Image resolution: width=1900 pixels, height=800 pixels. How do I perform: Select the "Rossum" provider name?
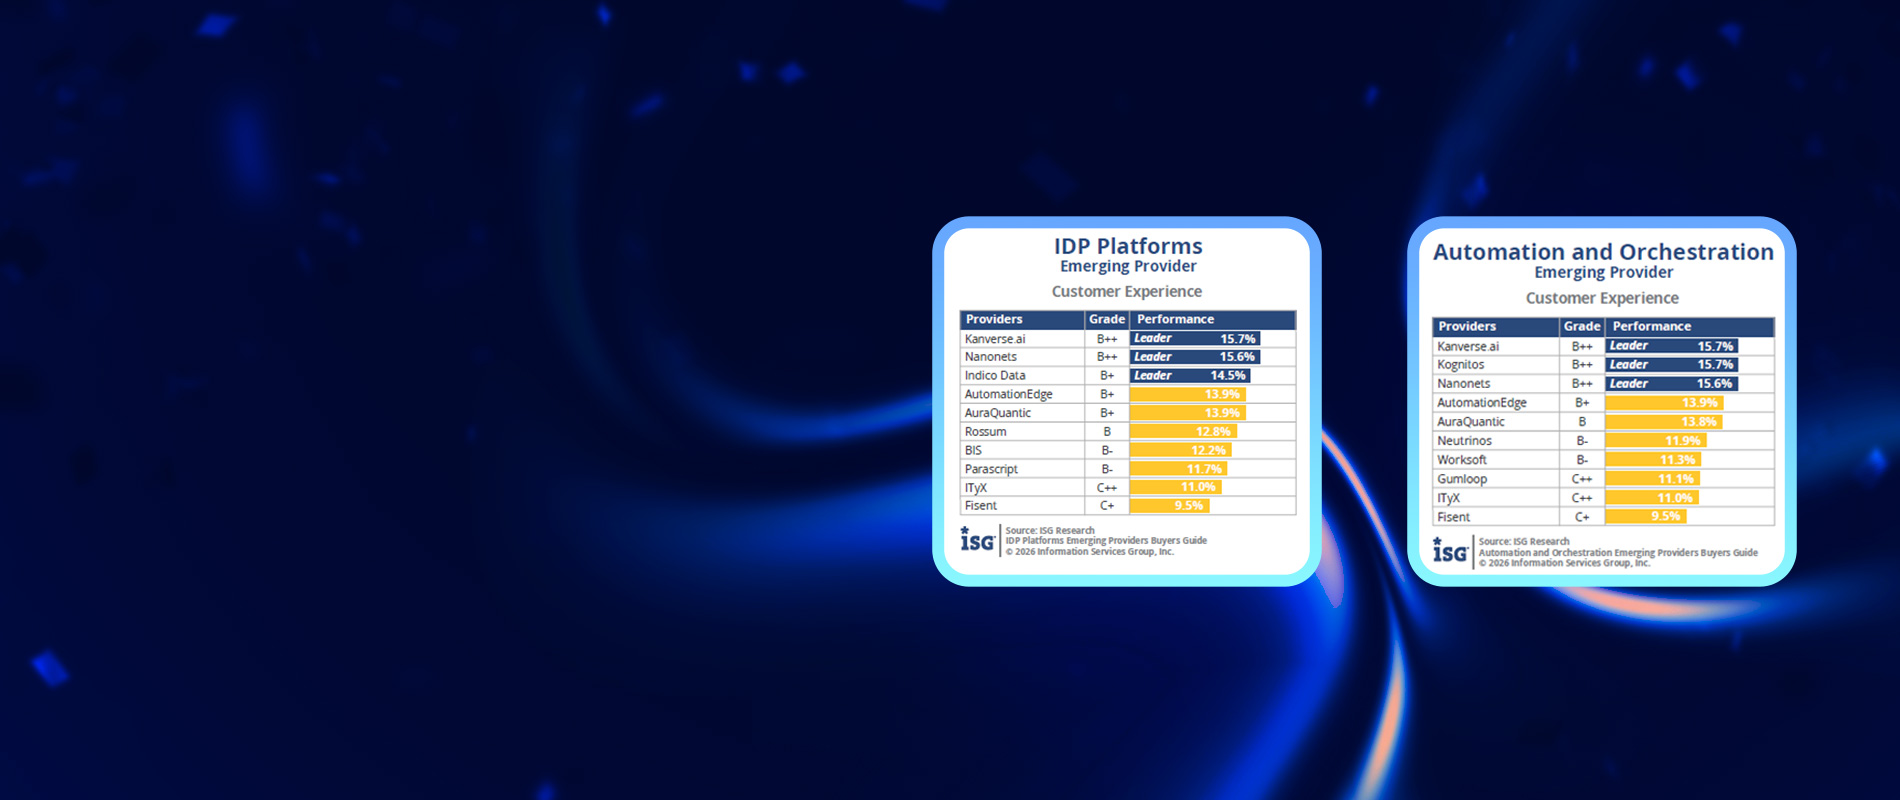click(x=985, y=432)
